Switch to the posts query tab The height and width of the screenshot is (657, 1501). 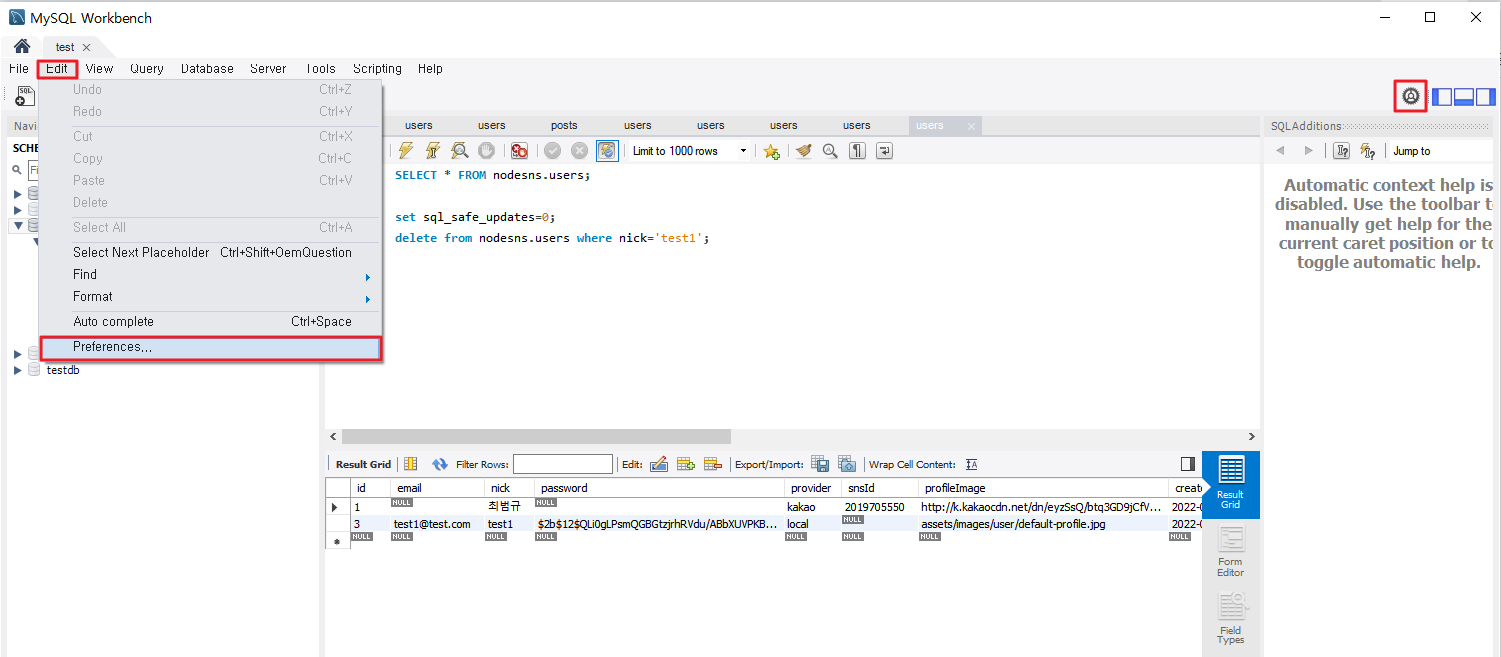click(x=564, y=125)
